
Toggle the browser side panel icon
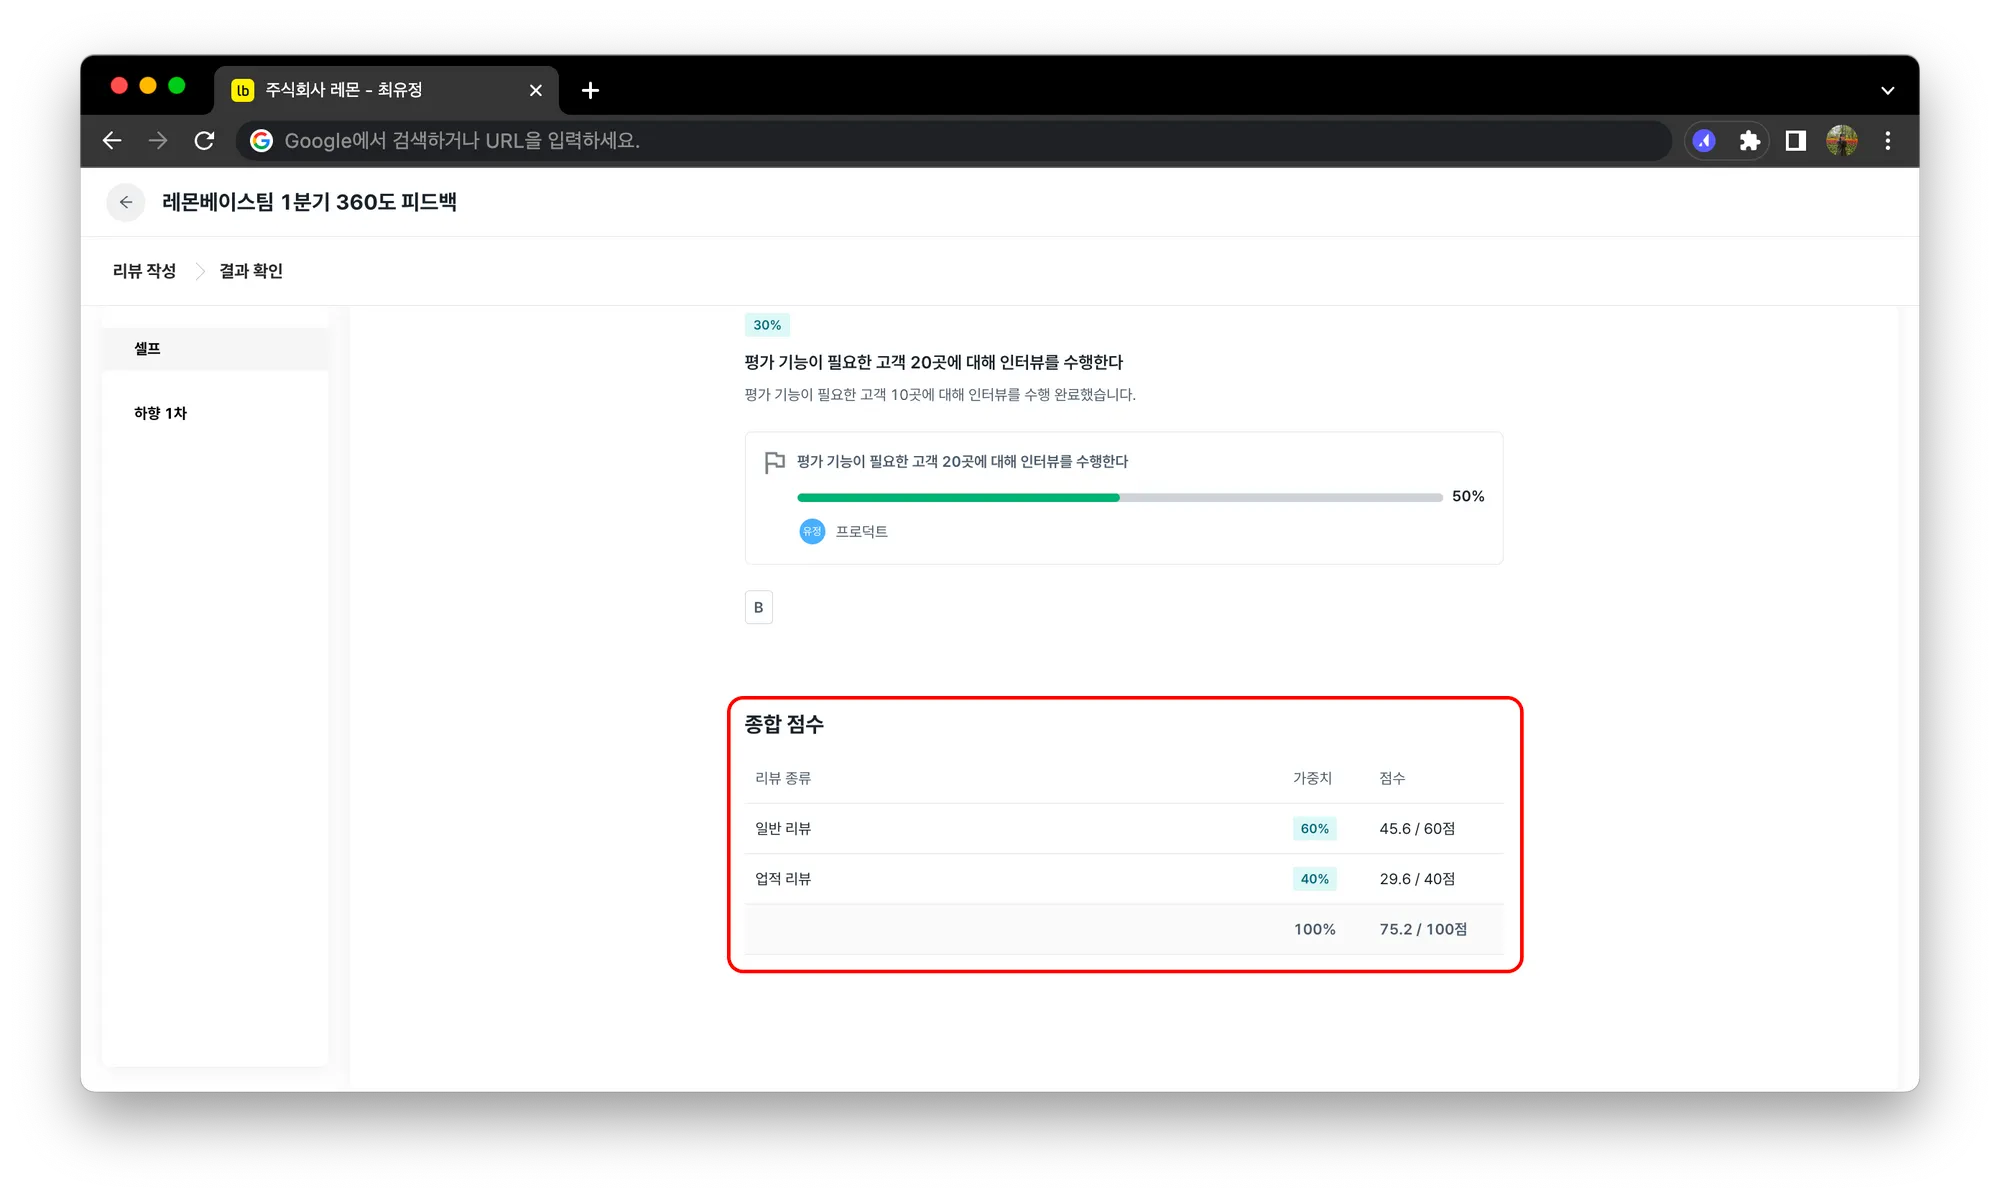1795,141
